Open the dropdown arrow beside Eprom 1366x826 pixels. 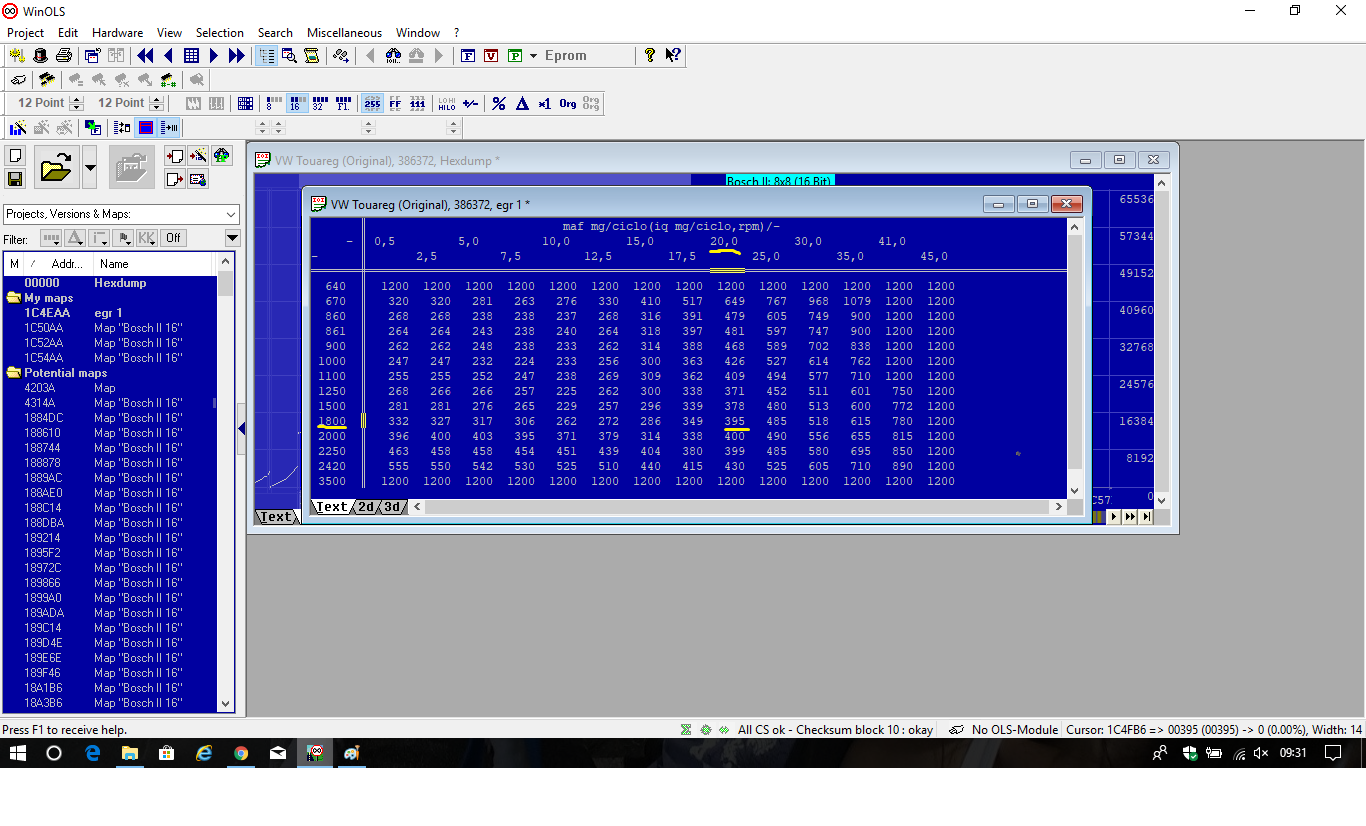pos(534,56)
